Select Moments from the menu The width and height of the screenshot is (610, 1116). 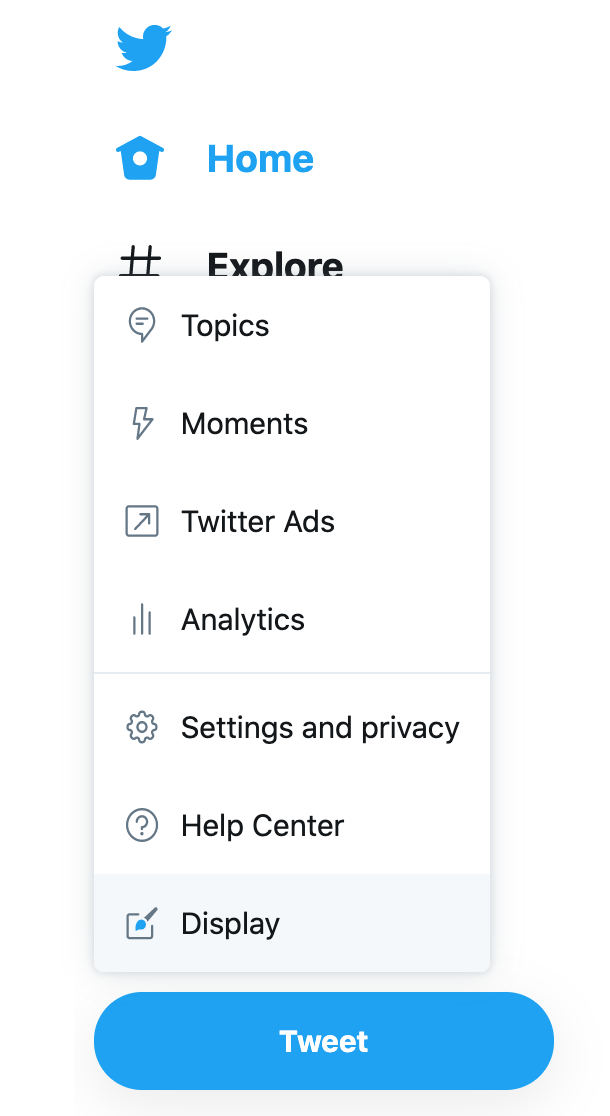(x=244, y=423)
